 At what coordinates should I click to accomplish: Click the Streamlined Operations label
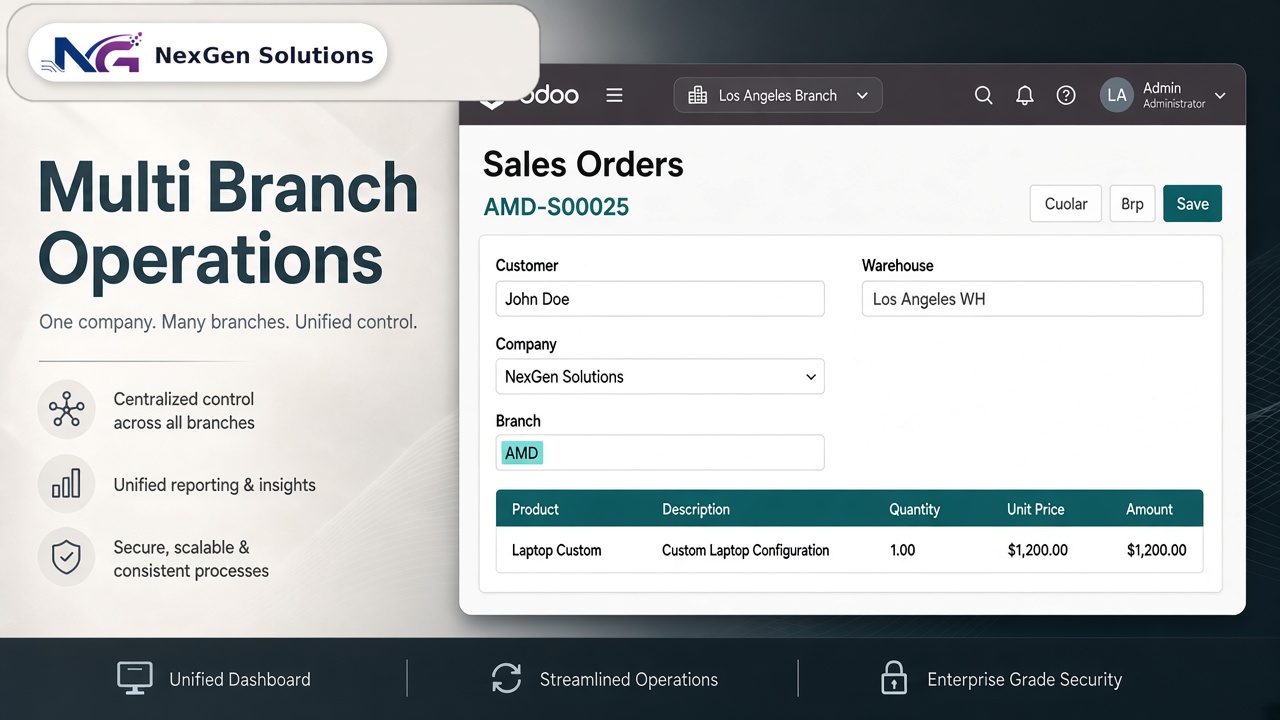629,679
